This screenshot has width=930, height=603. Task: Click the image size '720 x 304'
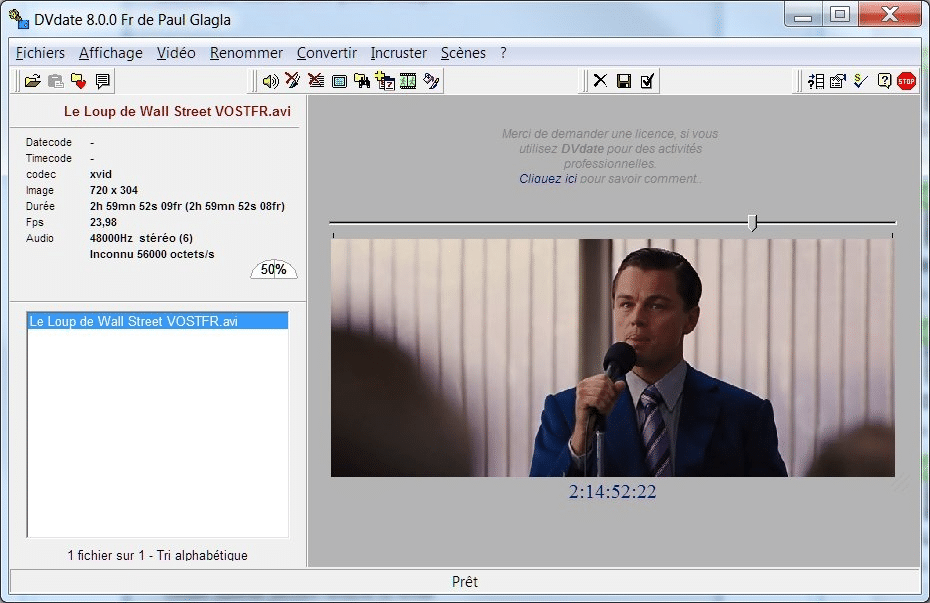(114, 190)
